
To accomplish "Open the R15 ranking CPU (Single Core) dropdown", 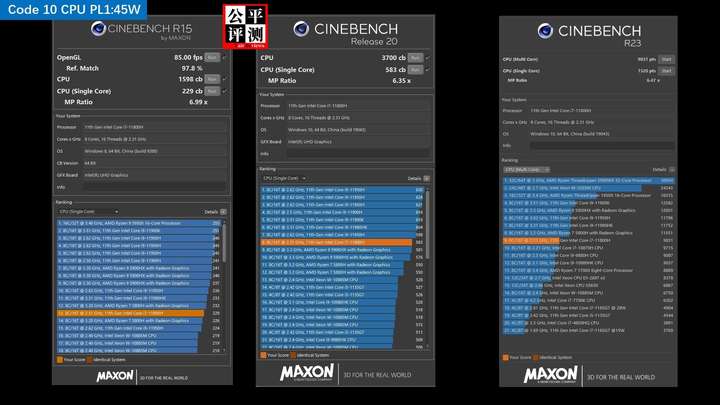I will (x=88, y=212).
